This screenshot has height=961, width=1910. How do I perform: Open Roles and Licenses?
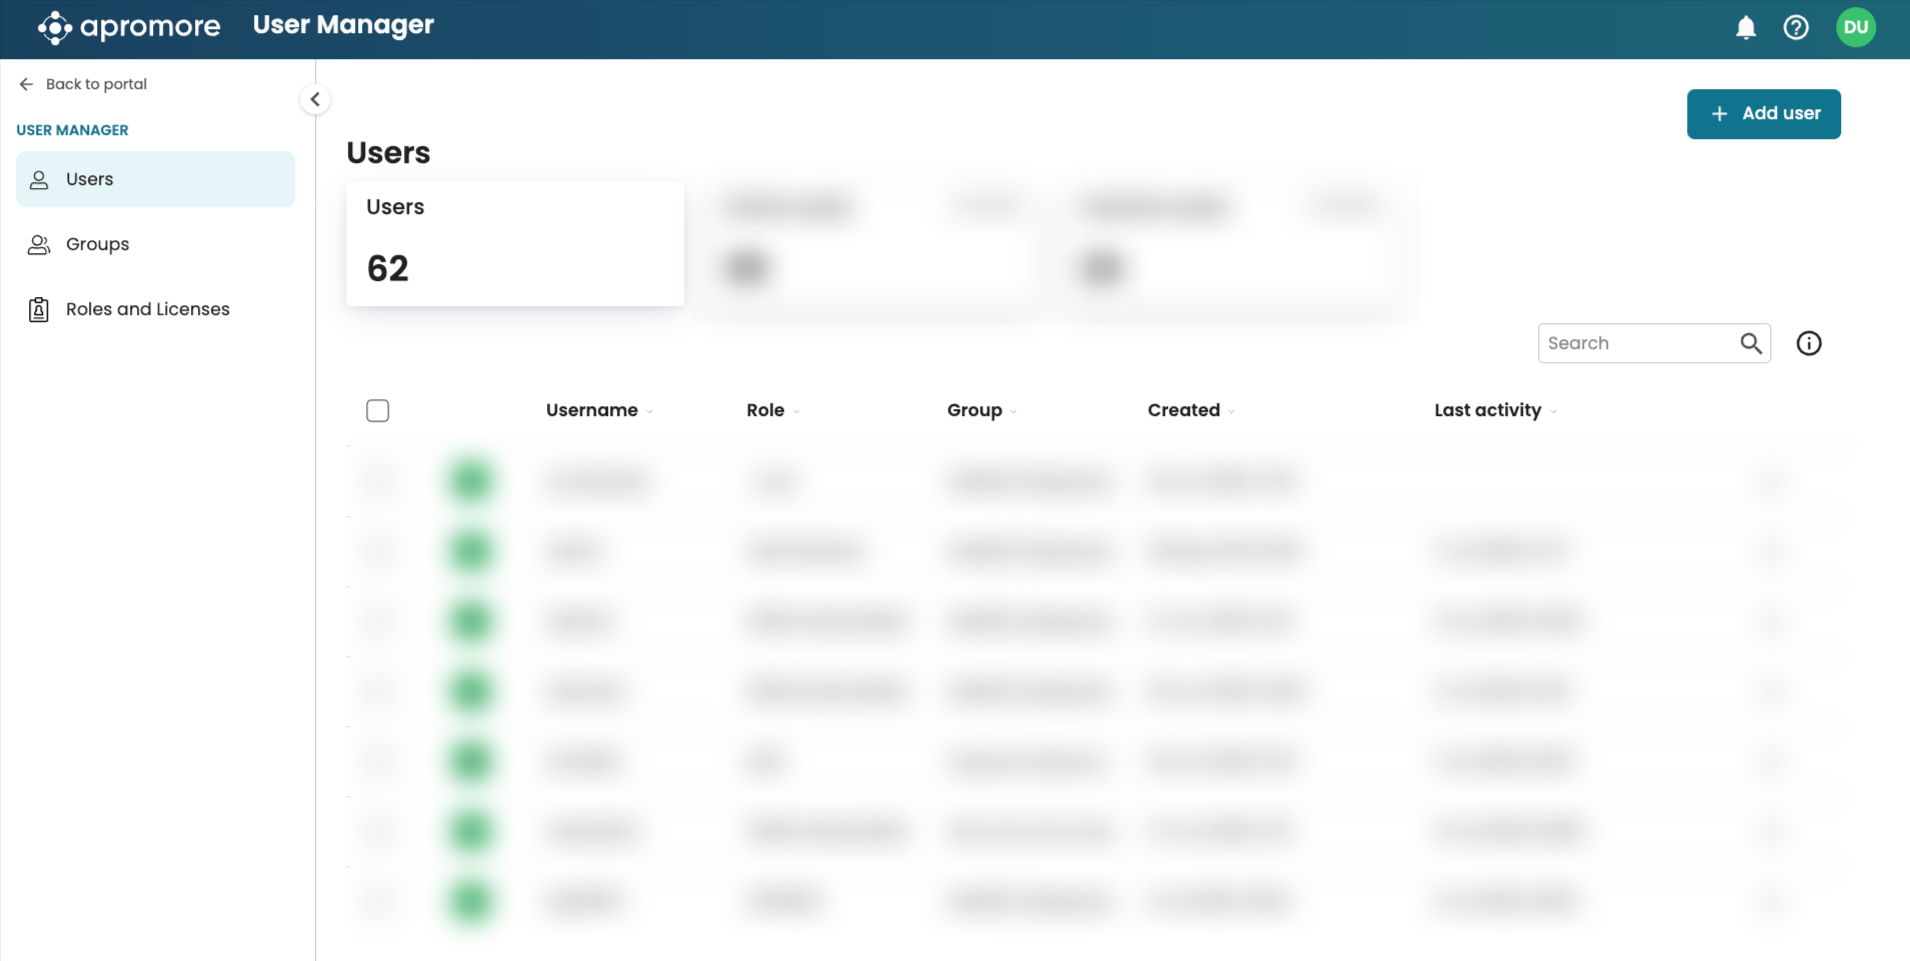147,309
